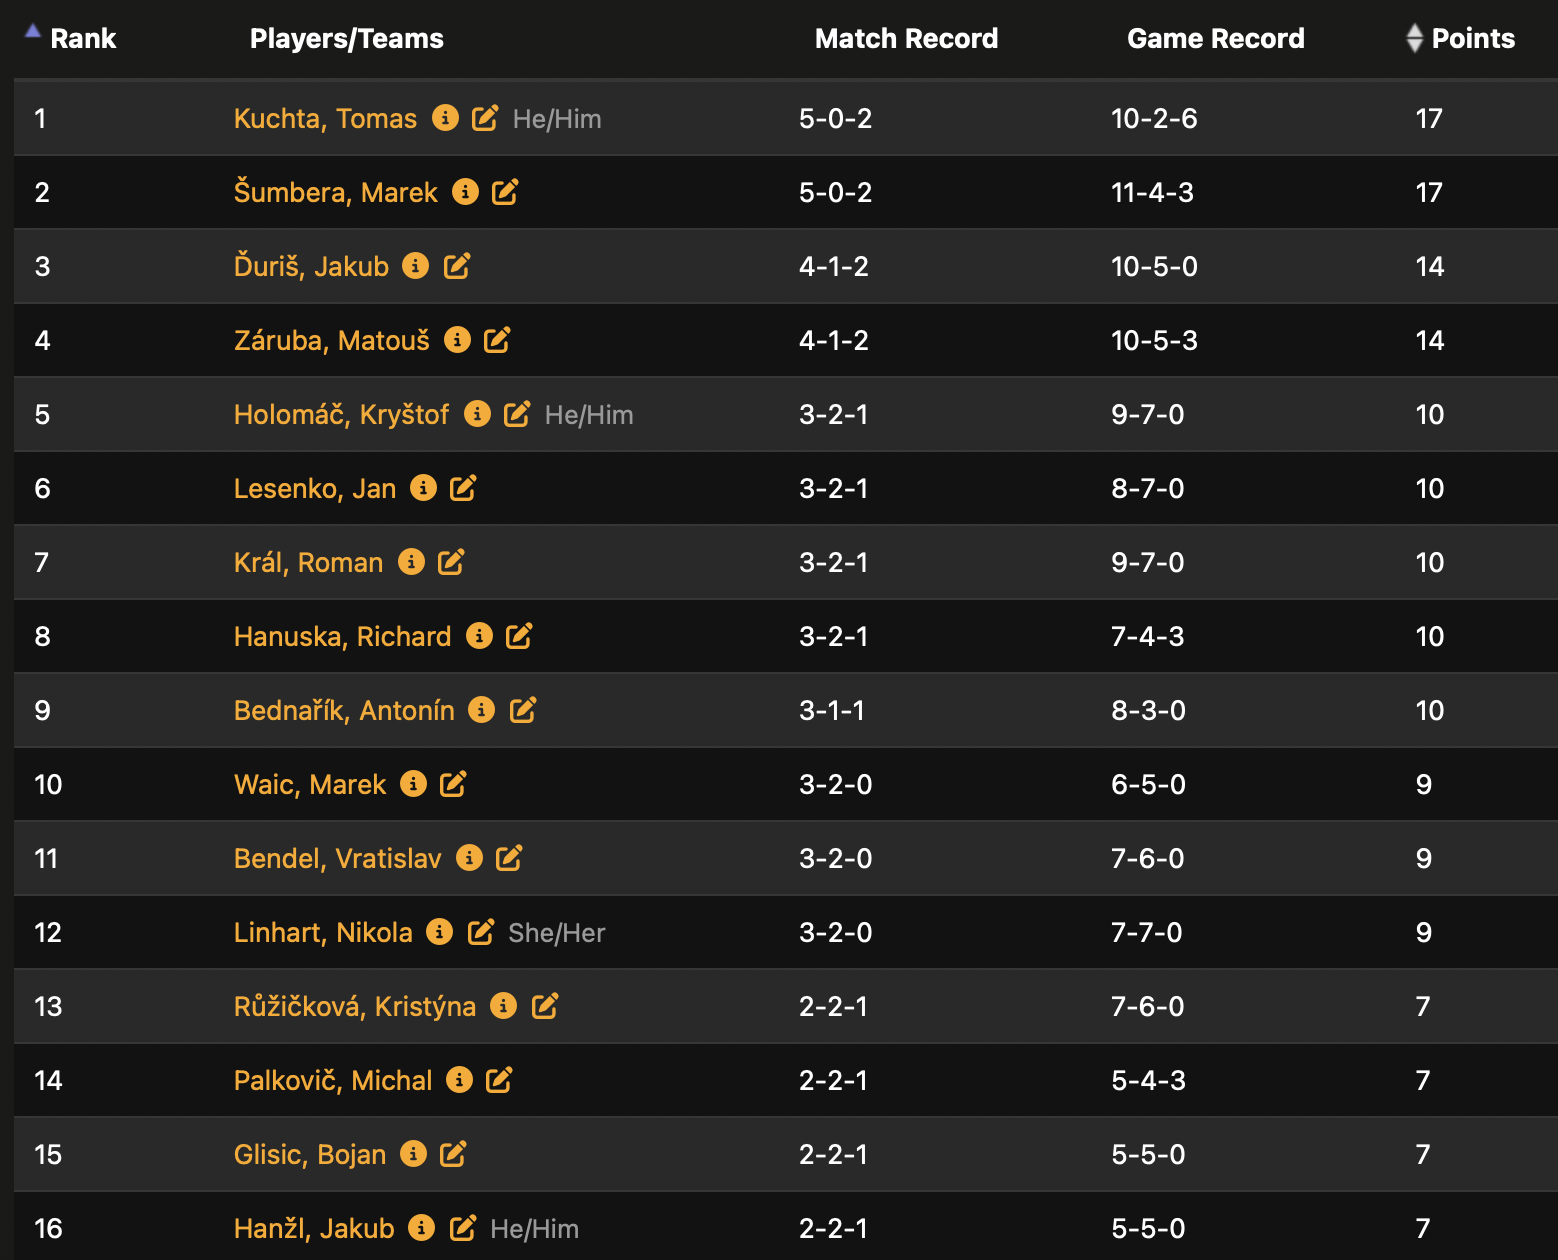The width and height of the screenshot is (1558, 1260).
Task: Click edit icon for Linhart, Nikola
Action: [x=481, y=932]
